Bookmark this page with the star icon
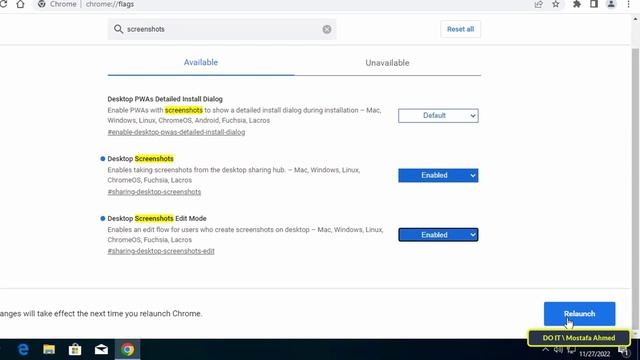This screenshot has height=360, width=640. (556, 4)
